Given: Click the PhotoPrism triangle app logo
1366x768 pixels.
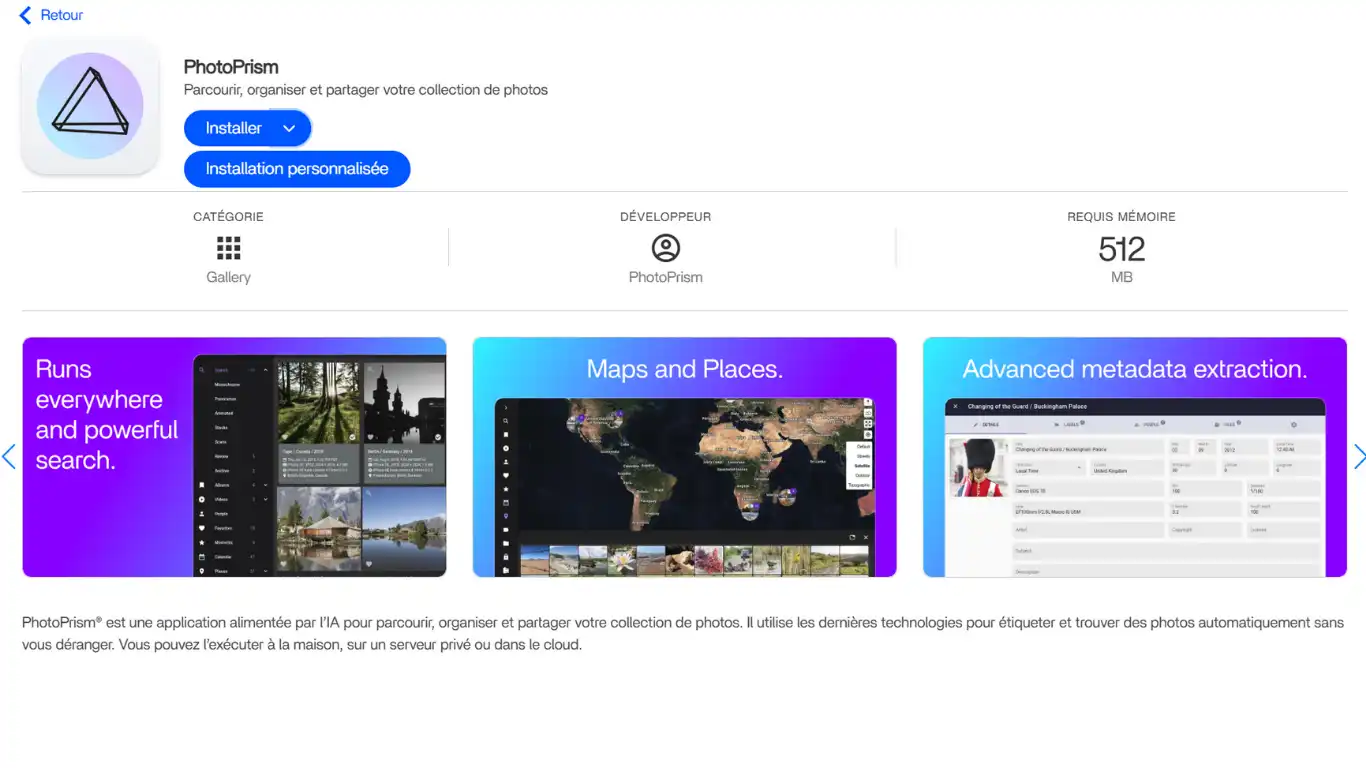Looking at the screenshot, I should 90,106.
